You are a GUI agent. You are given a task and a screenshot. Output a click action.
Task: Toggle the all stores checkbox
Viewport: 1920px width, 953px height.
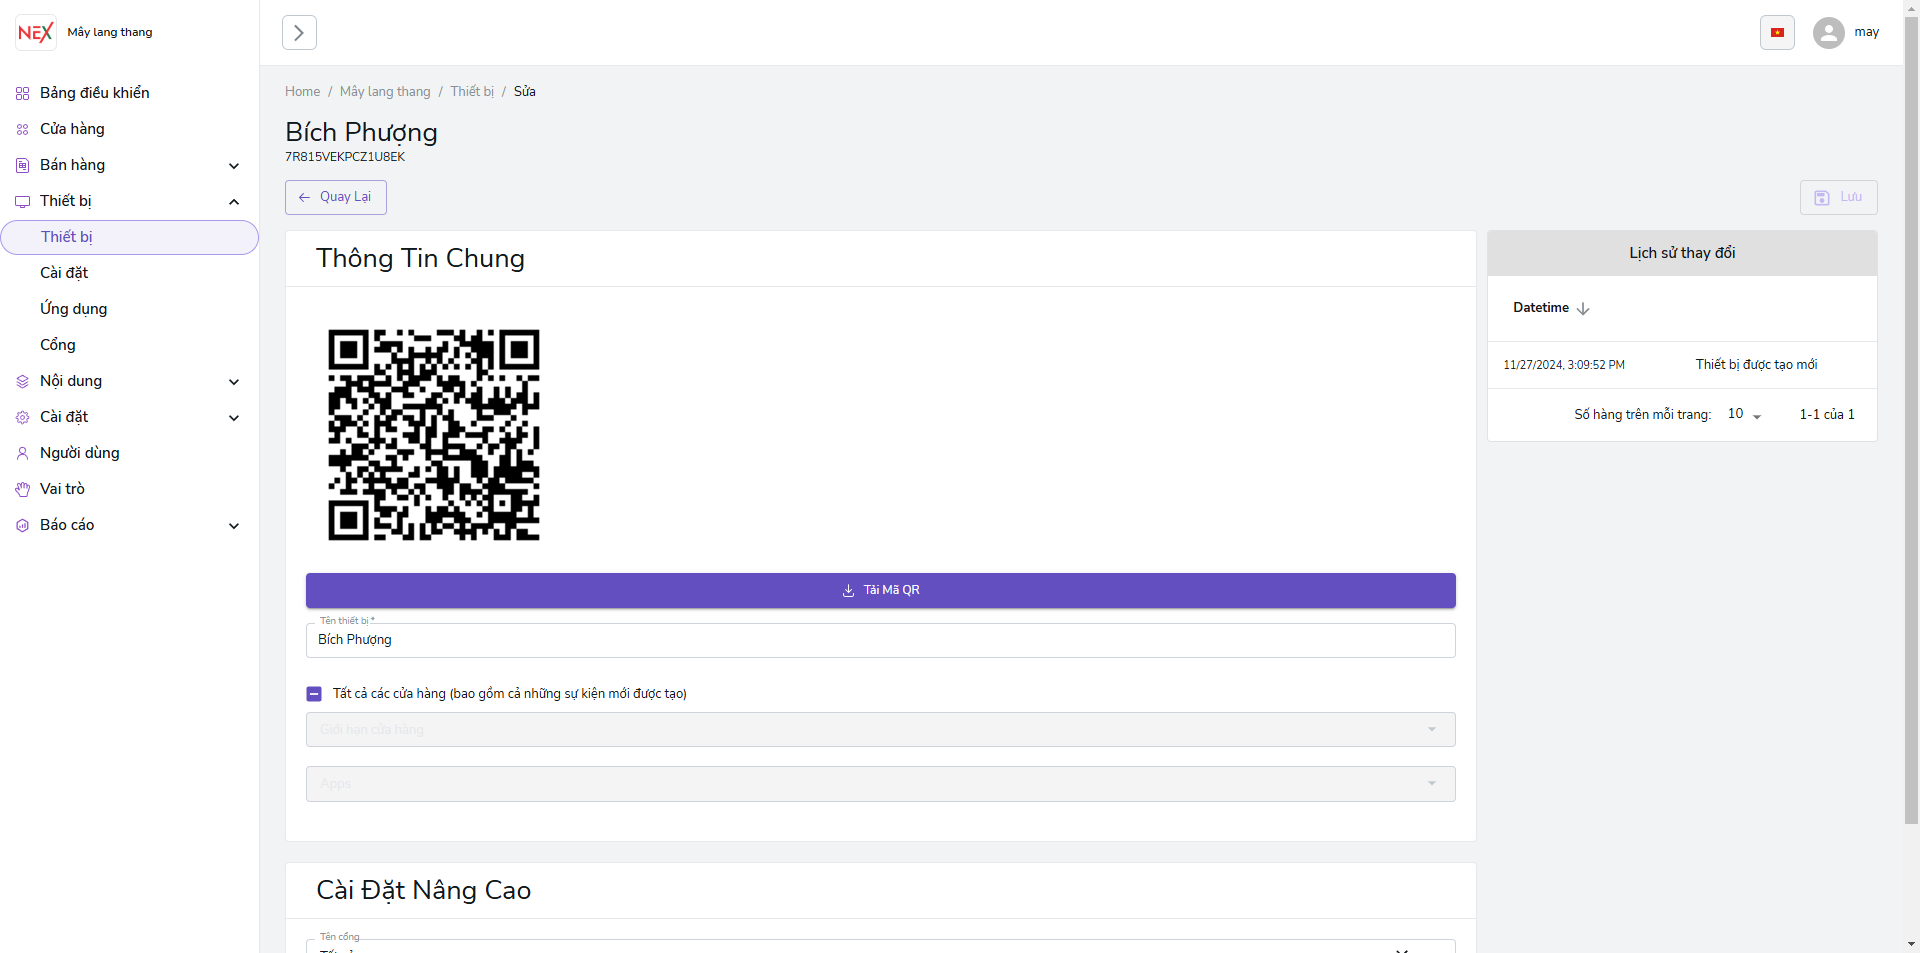click(x=314, y=694)
